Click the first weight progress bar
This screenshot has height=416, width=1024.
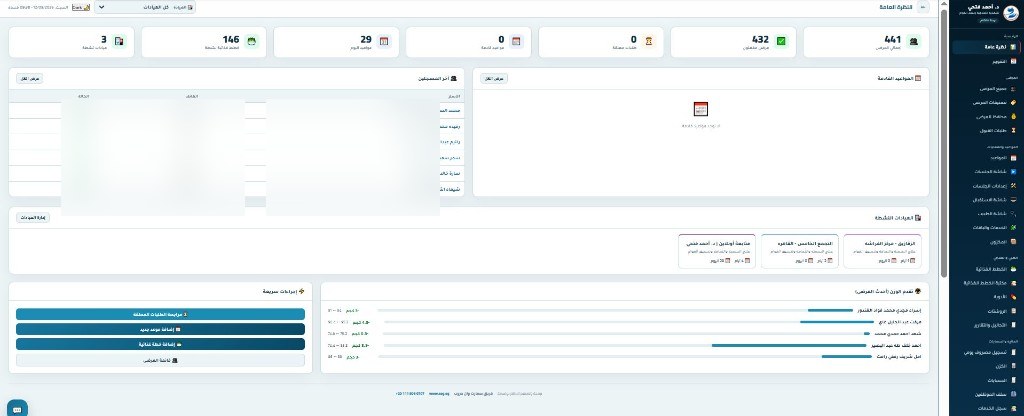point(615,310)
